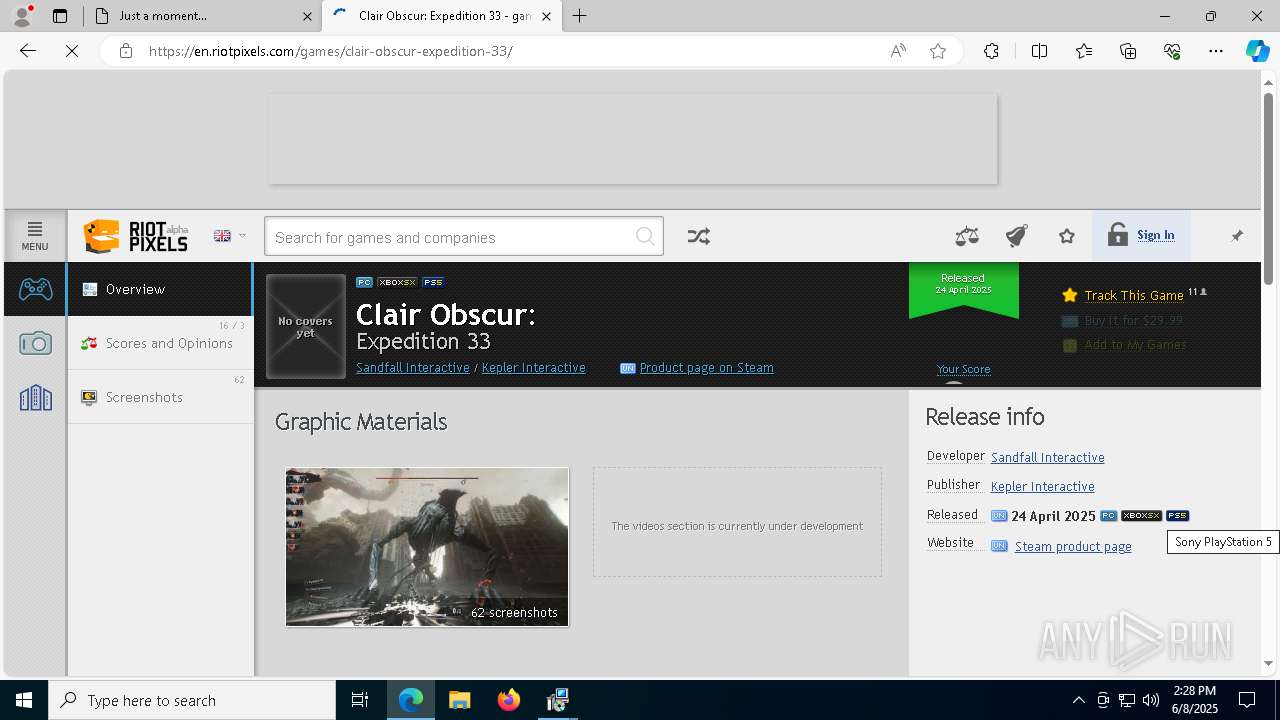
Task: Stop page loading with X button
Action: (x=72, y=51)
